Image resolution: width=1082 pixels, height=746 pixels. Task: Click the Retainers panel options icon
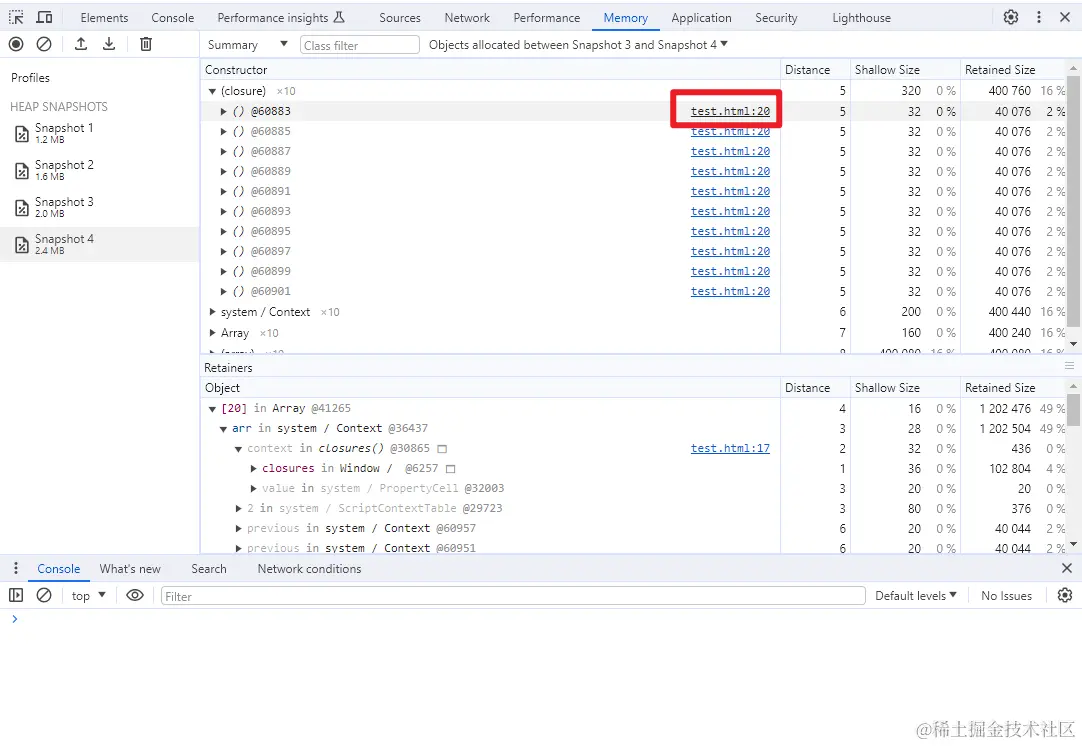pyautogui.click(x=1069, y=366)
